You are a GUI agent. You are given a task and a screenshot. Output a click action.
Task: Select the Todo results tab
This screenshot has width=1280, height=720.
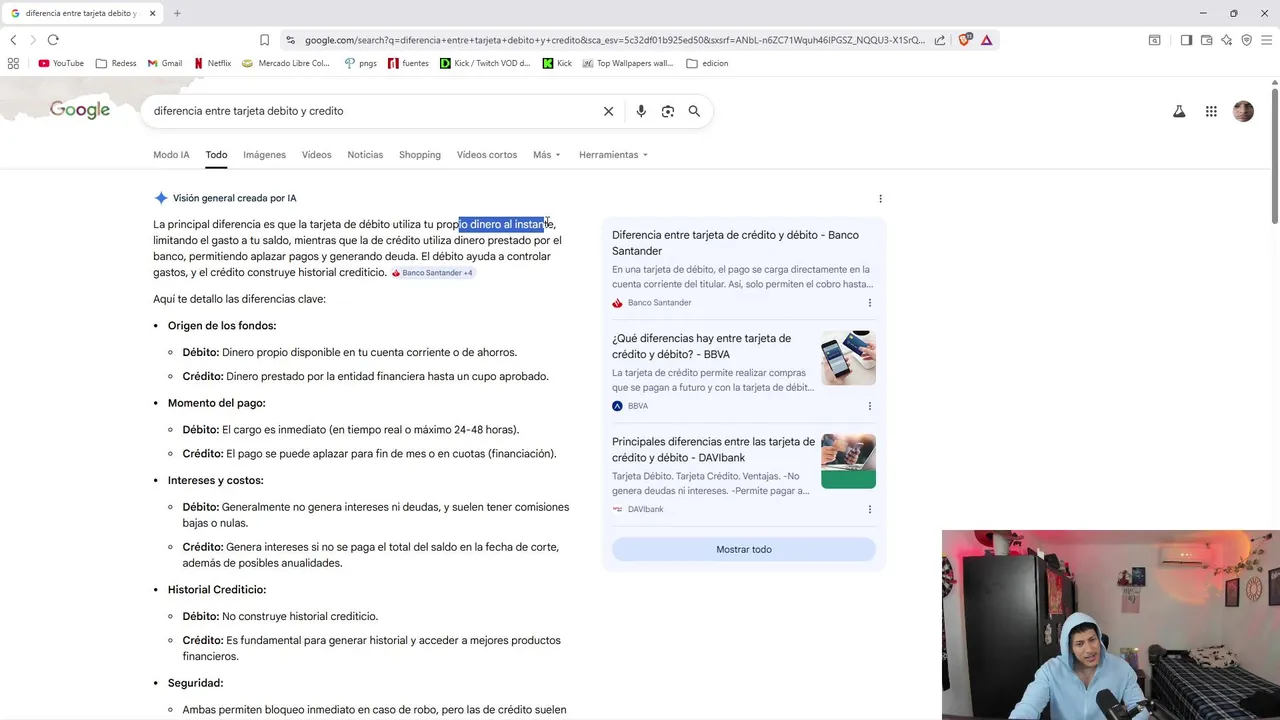point(216,155)
